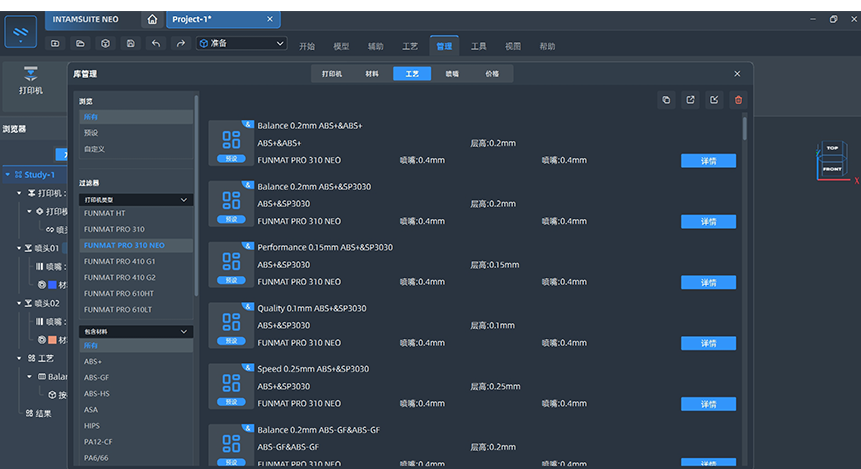Select ABS-GF material filter

click(97, 377)
